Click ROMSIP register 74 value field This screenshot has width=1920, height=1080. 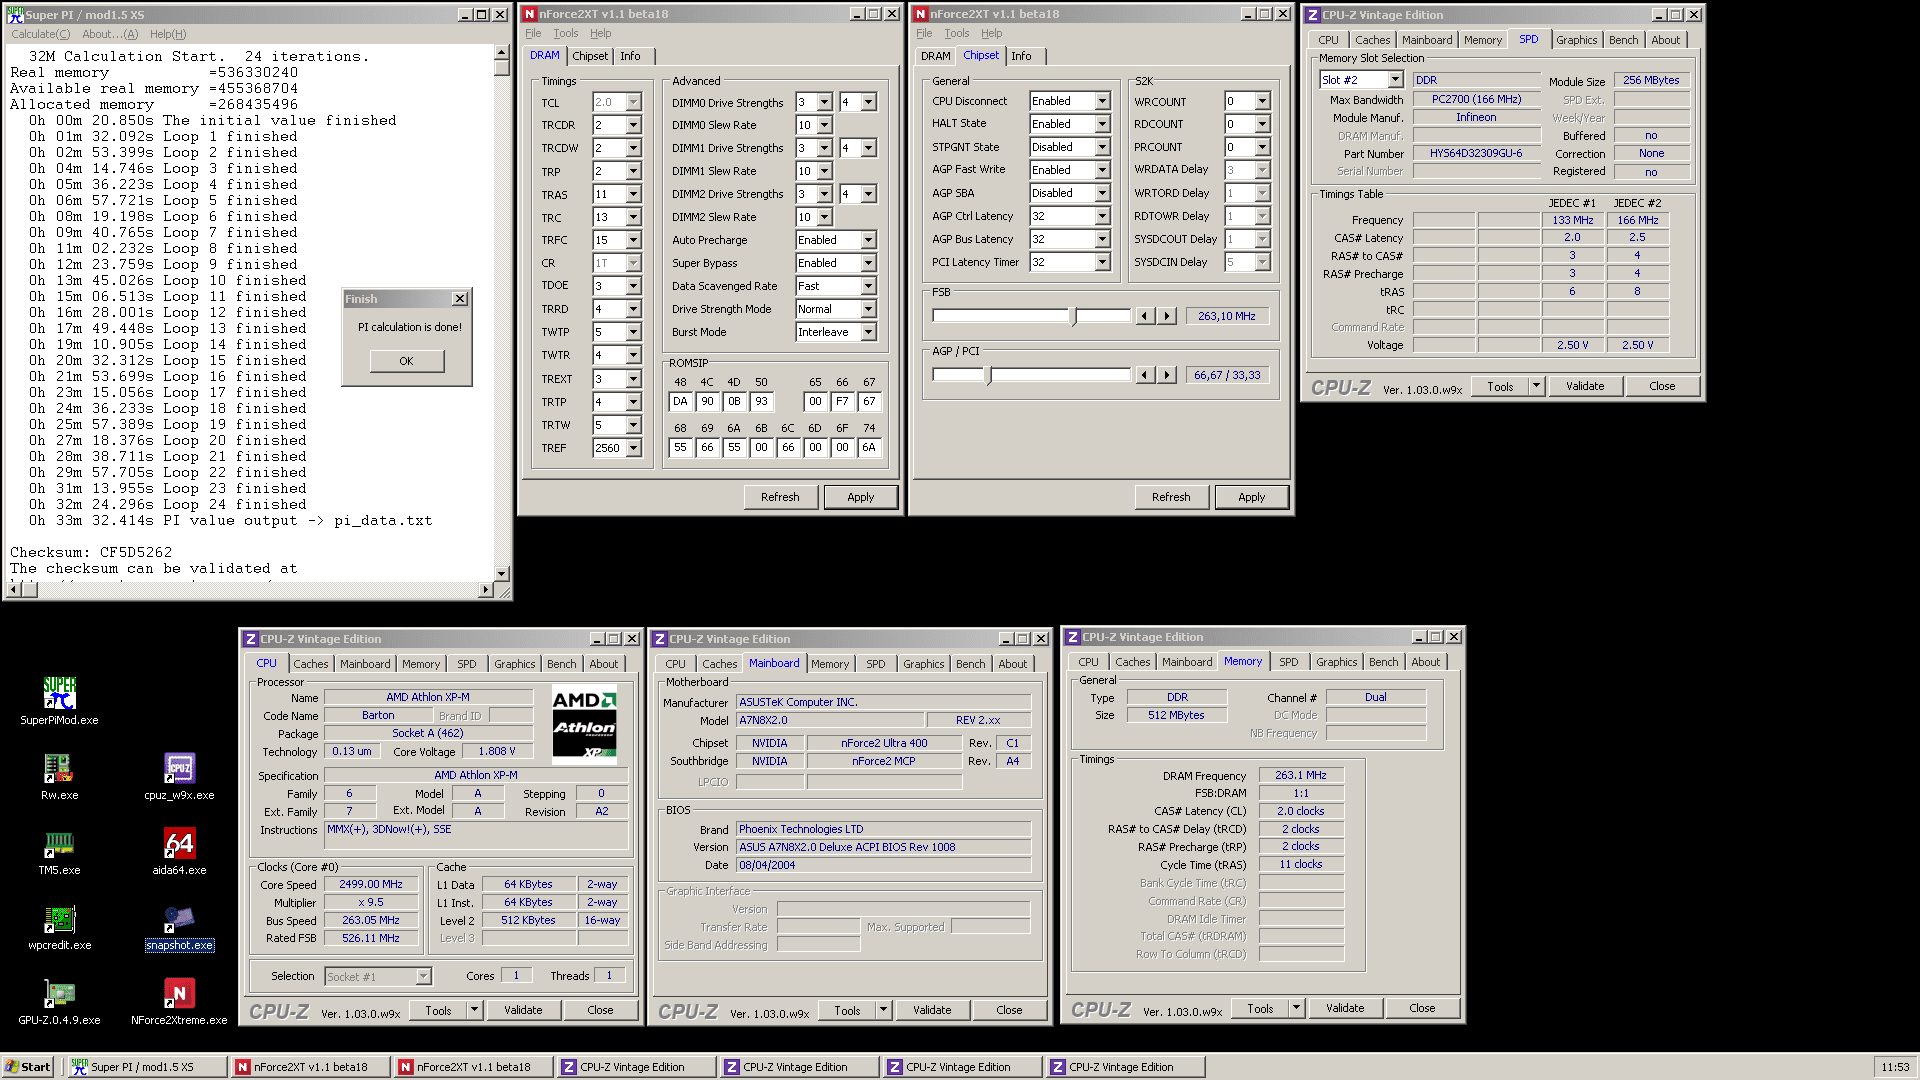tap(869, 447)
